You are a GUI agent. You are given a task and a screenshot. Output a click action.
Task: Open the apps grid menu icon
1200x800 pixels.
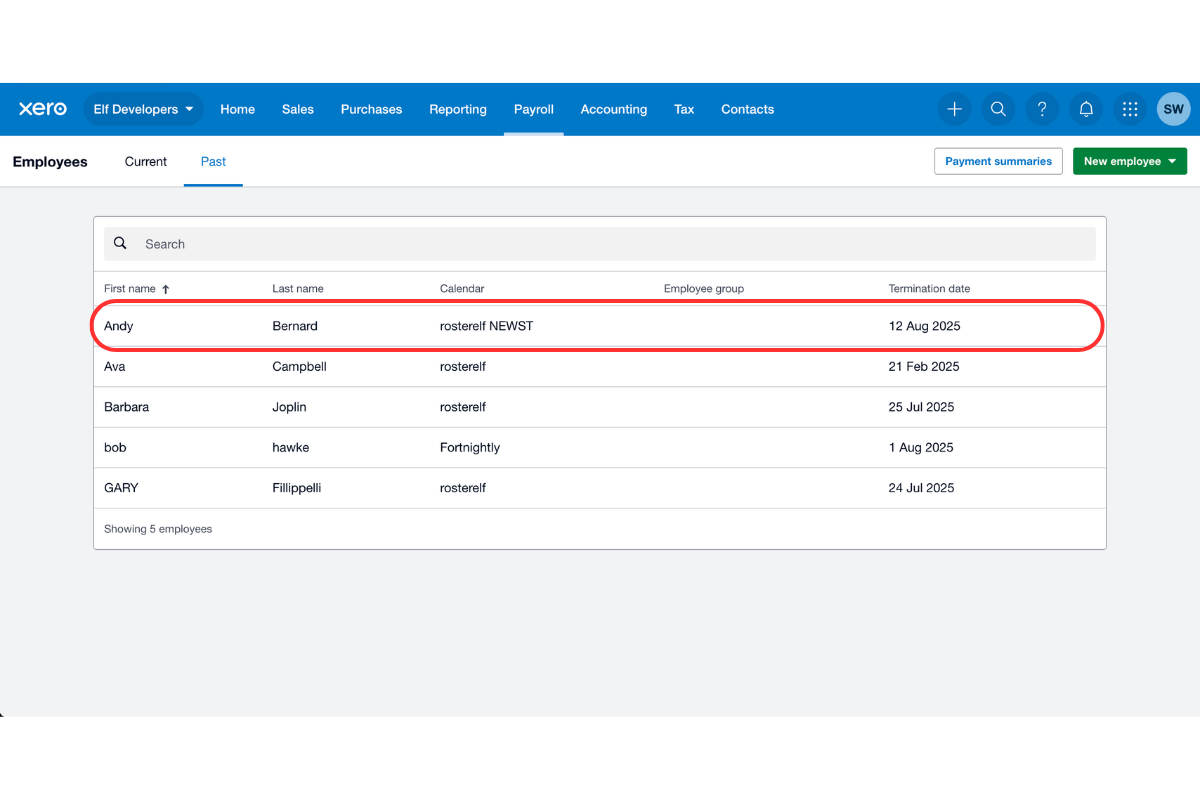(1130, 109)
